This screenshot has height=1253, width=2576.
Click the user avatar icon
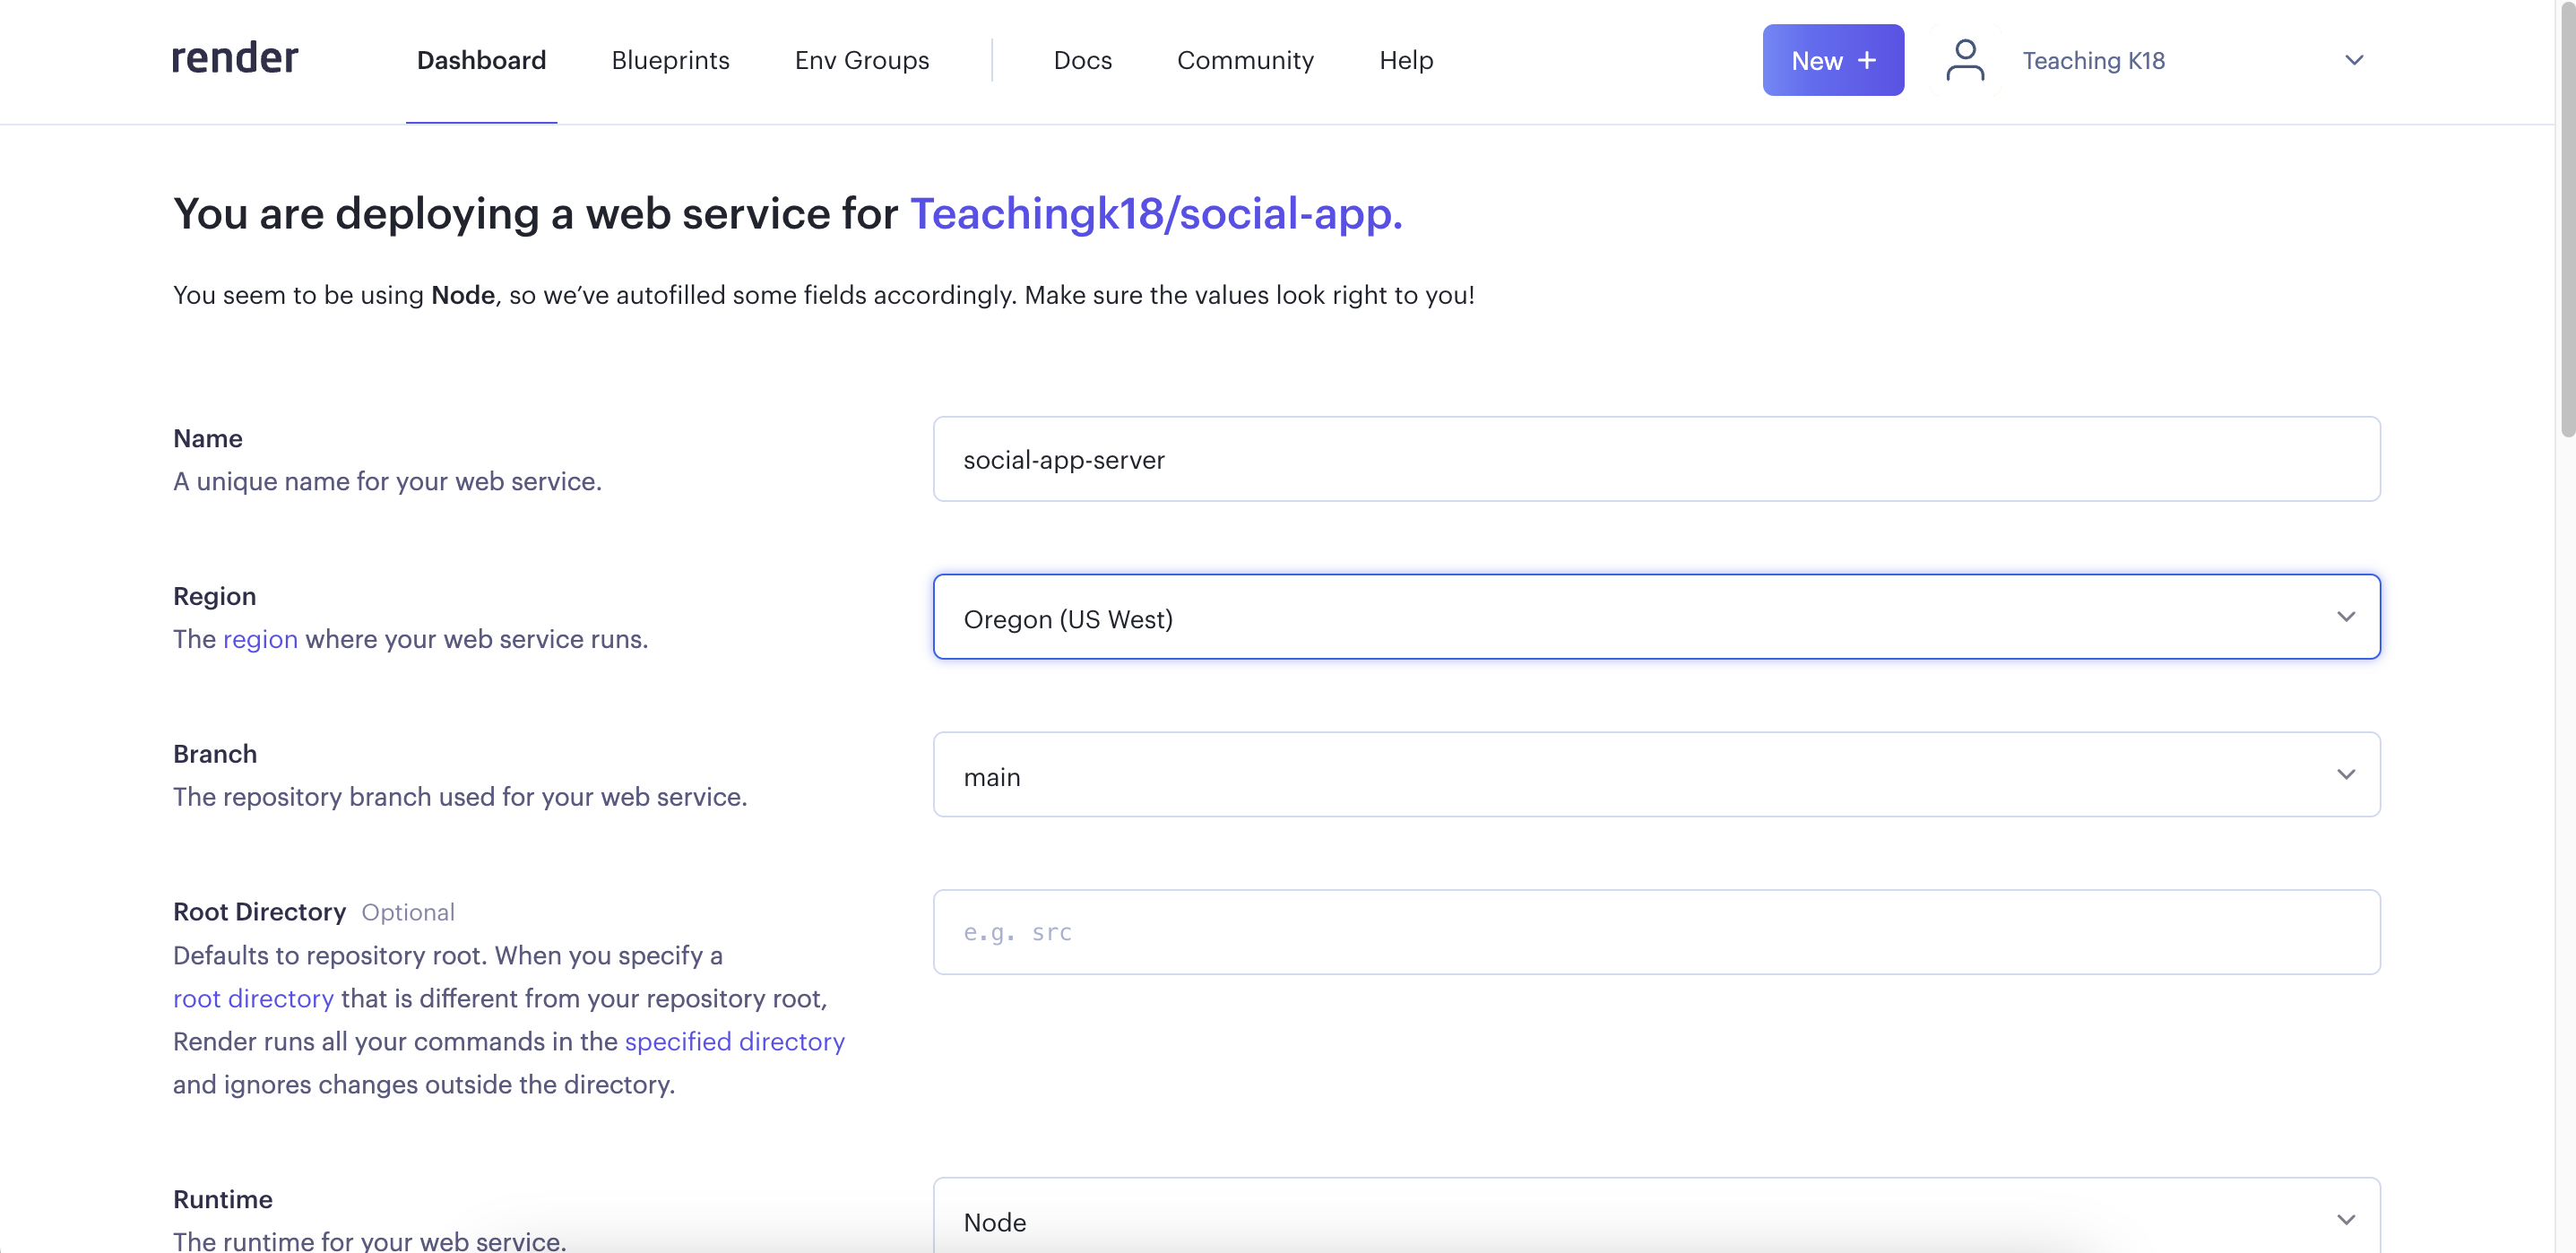coord(1964,60)
